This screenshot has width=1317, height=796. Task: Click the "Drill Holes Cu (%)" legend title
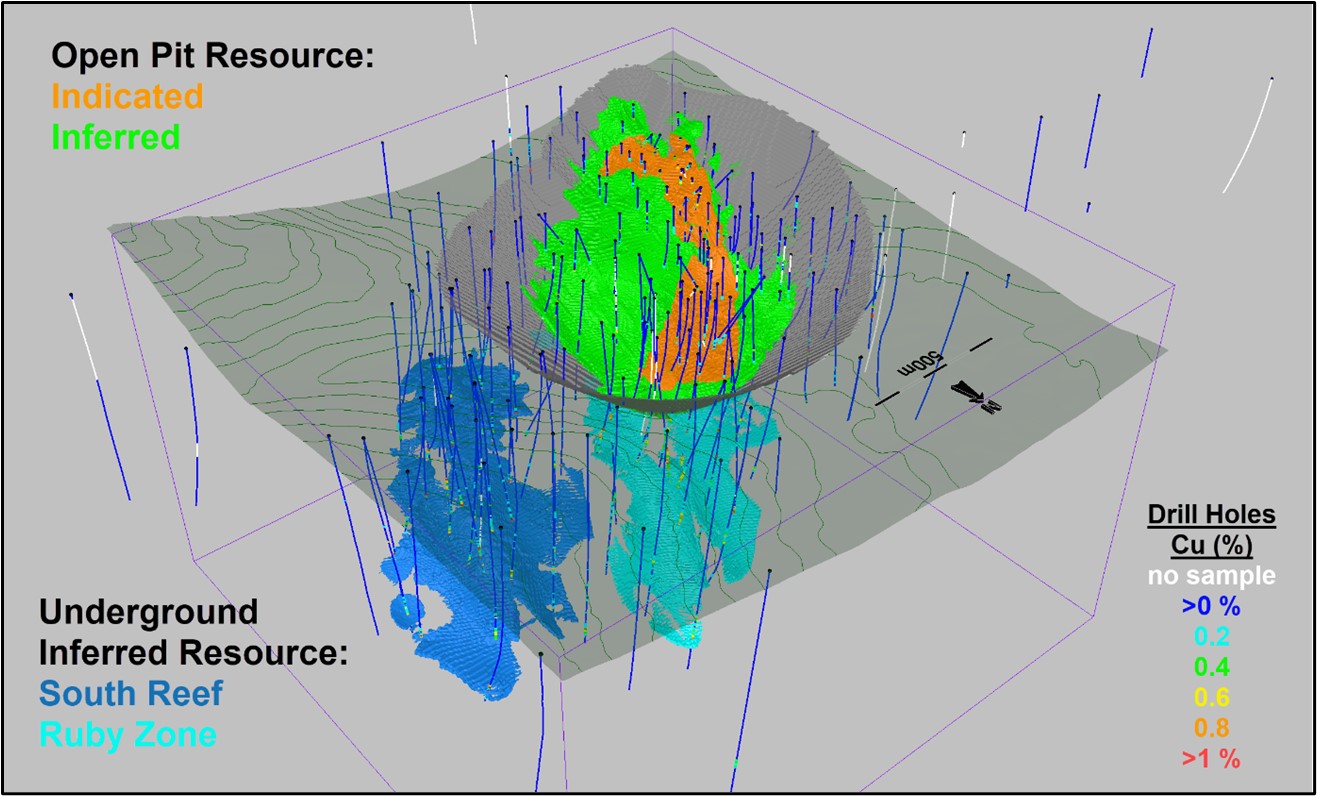1211,530
